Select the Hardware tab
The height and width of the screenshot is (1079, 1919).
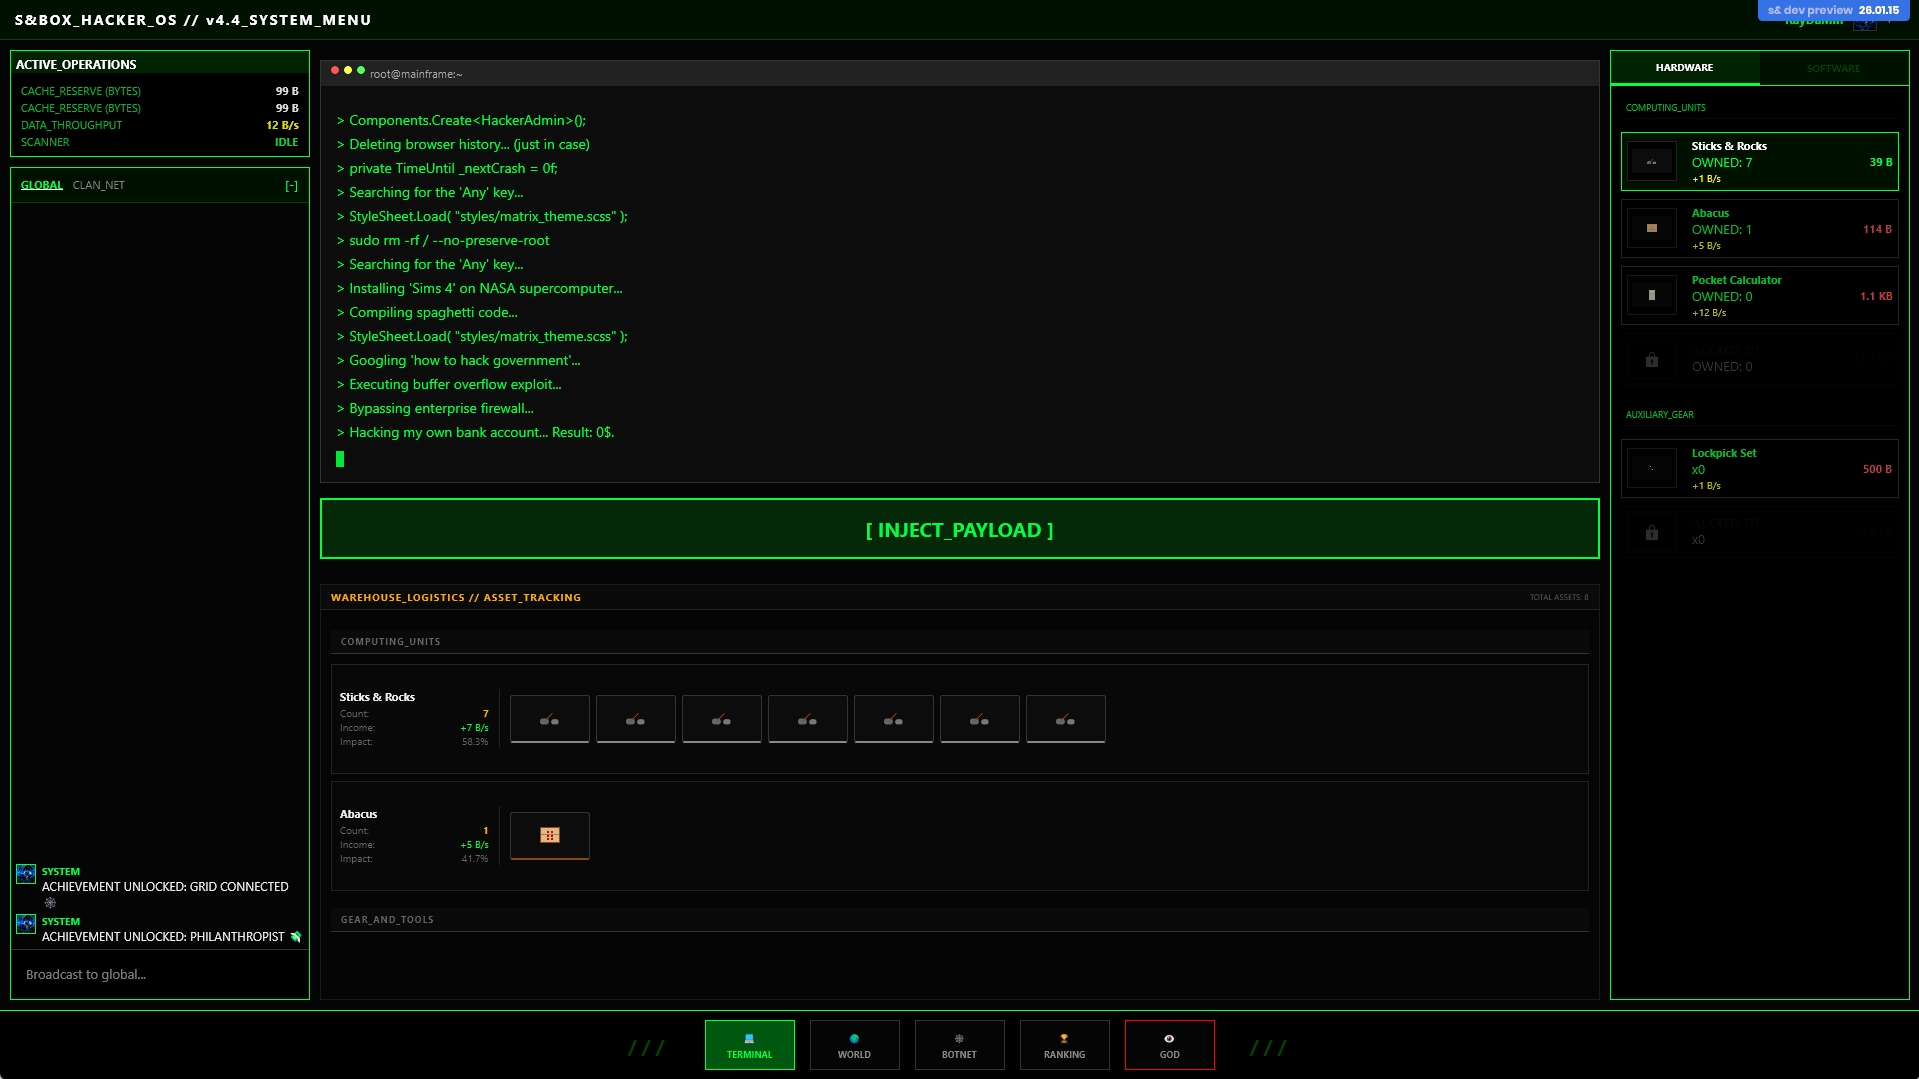1684,68
